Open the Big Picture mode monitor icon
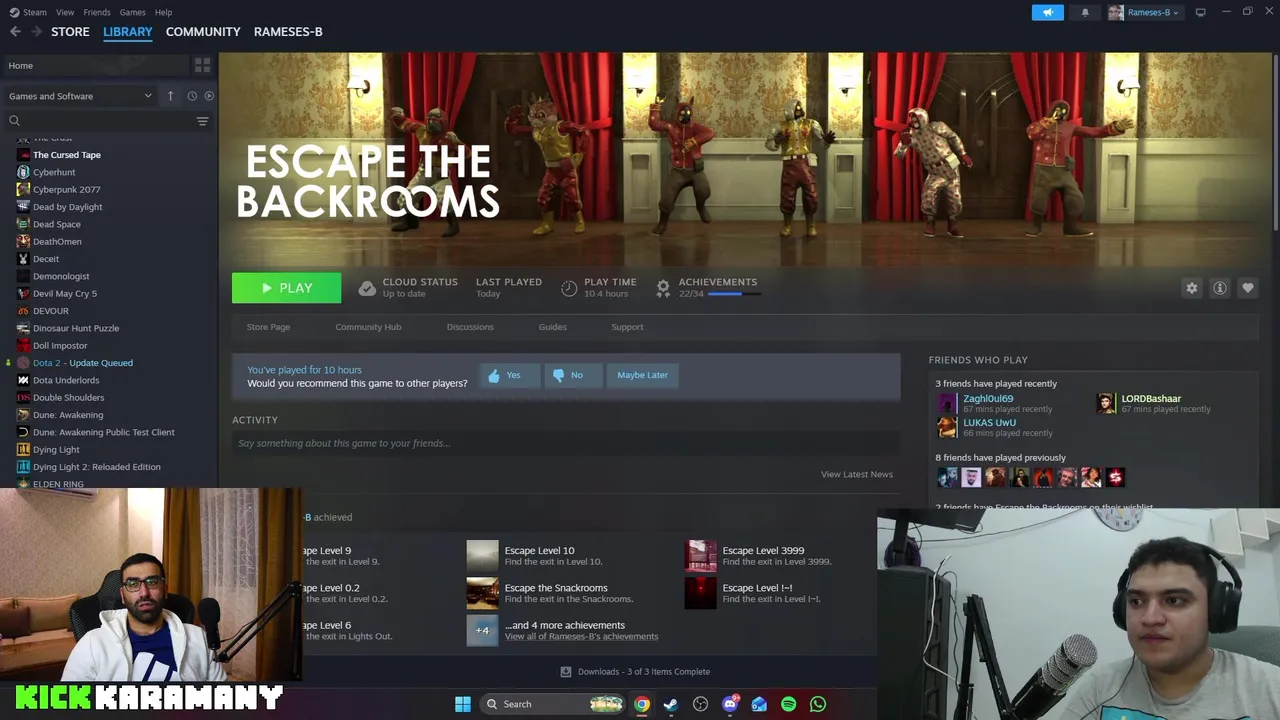Screen dimensions: 1280x720 (x=1200, y=12)
